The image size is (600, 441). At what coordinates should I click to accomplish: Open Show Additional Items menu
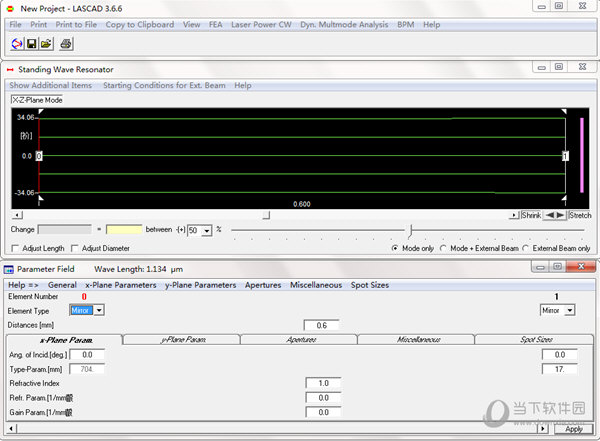tap(51, 85)
